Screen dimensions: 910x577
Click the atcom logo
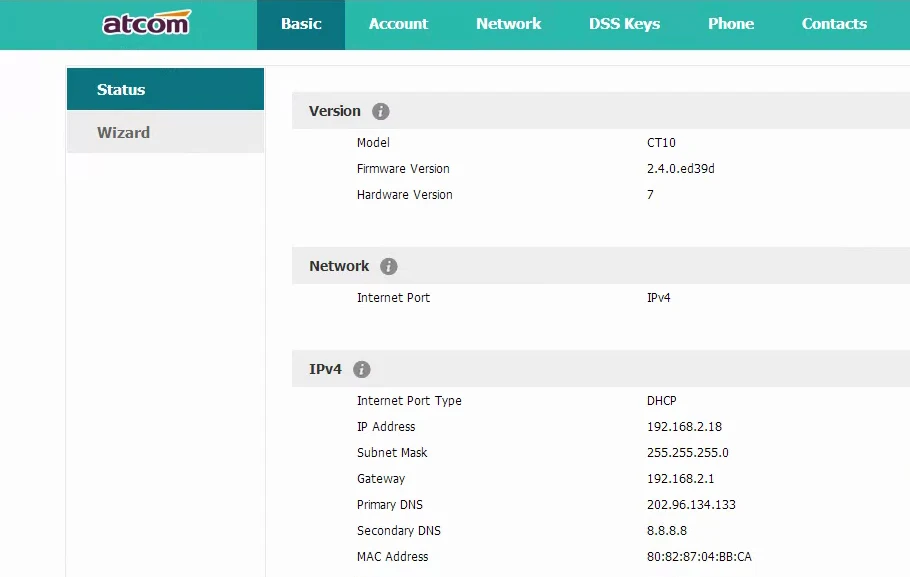[146, 23]
